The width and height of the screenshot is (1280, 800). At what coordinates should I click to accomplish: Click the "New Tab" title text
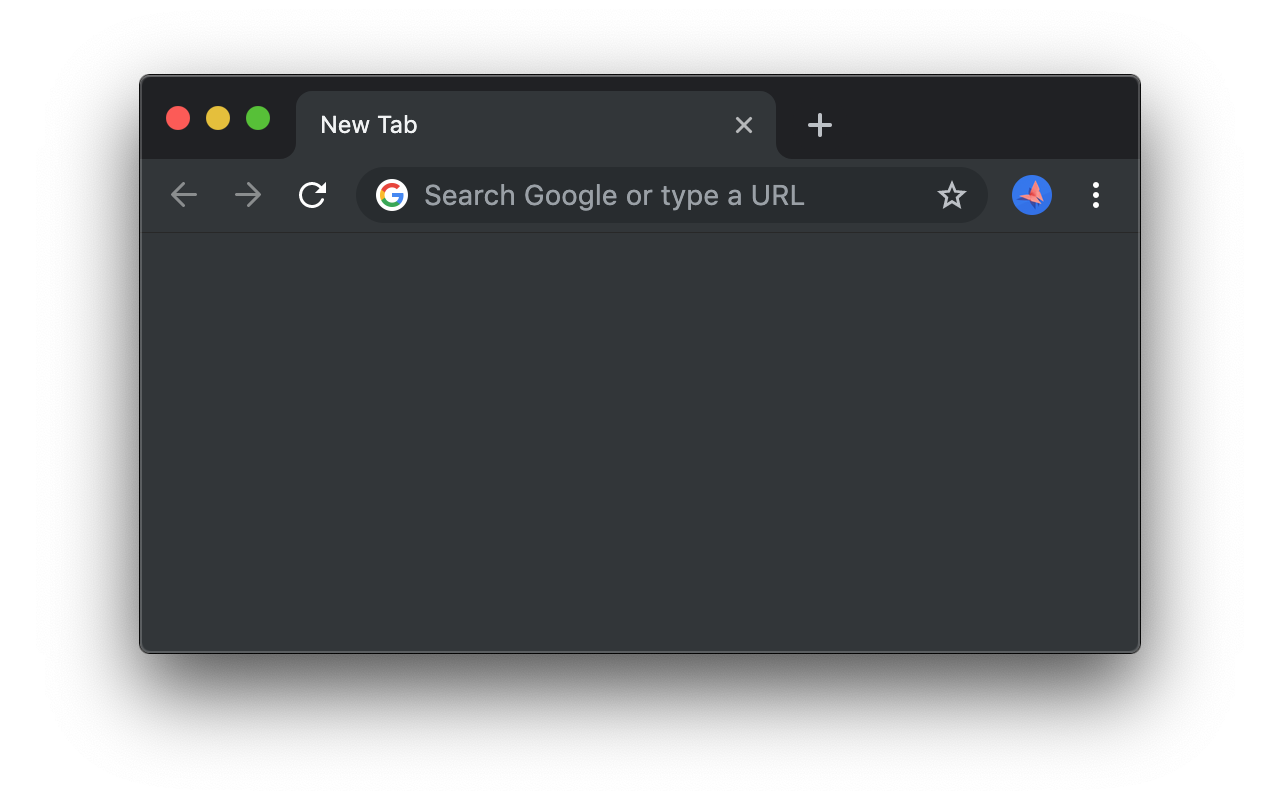coord(369,125)
